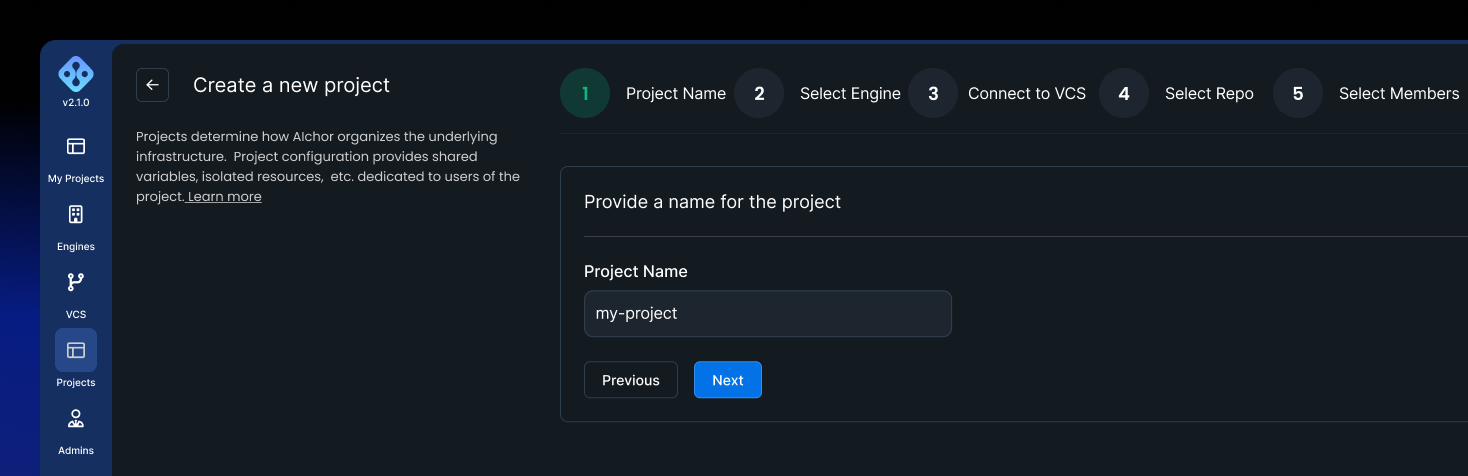Image resolution: width=1468 pixels, height=476 pixels.
Task: Click step 5 circle in stepper
Action: pyautogui.click(x=1298, y=93)
